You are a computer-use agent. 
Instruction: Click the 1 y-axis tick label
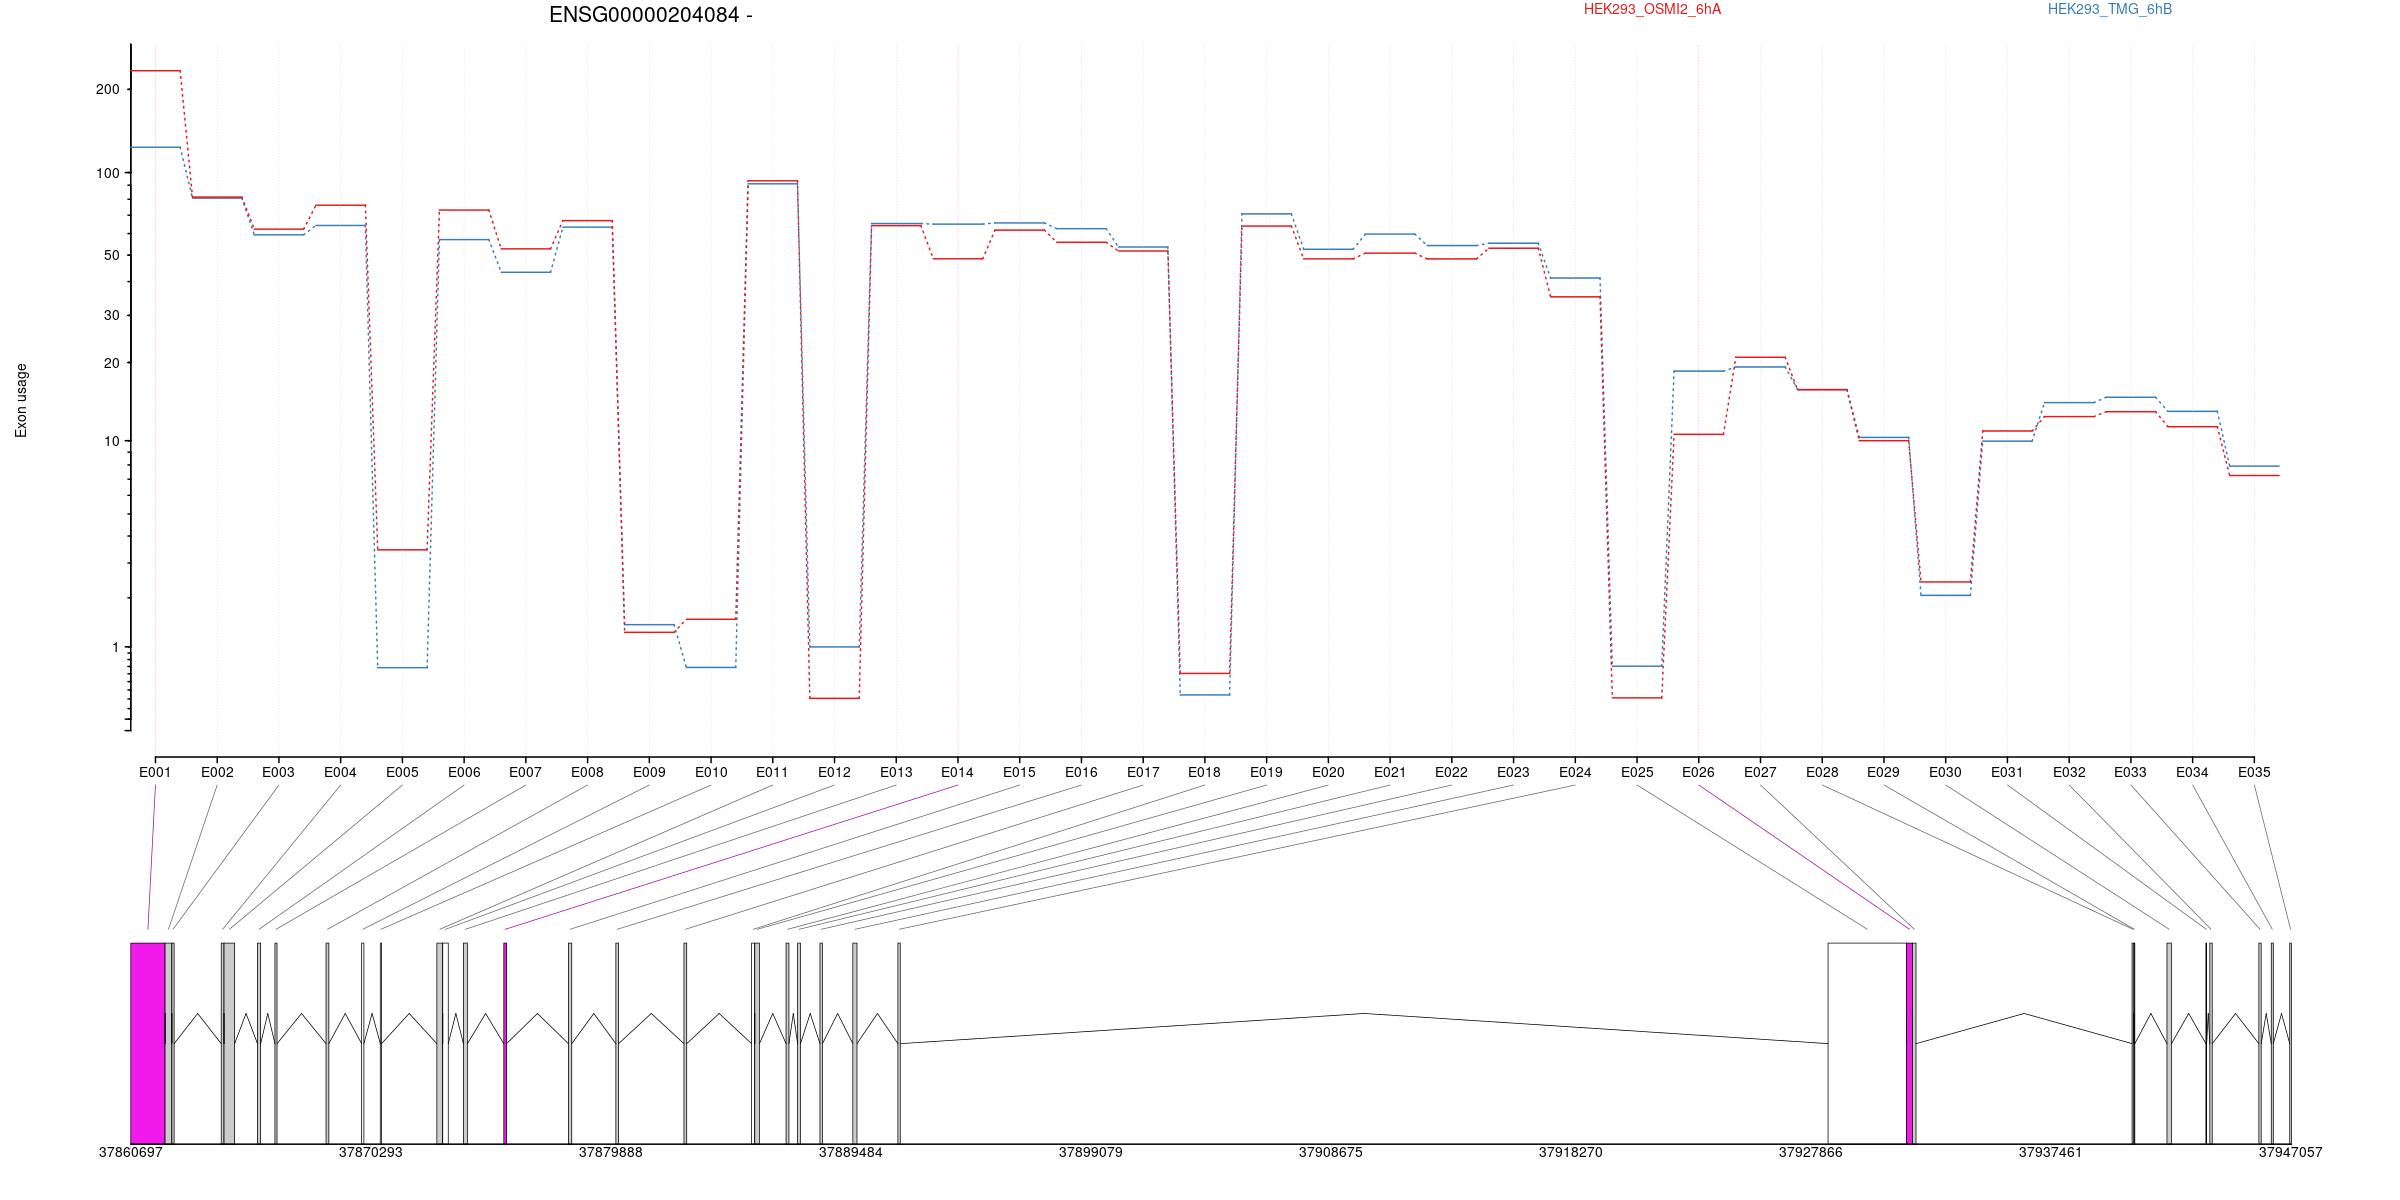(115, 647)
